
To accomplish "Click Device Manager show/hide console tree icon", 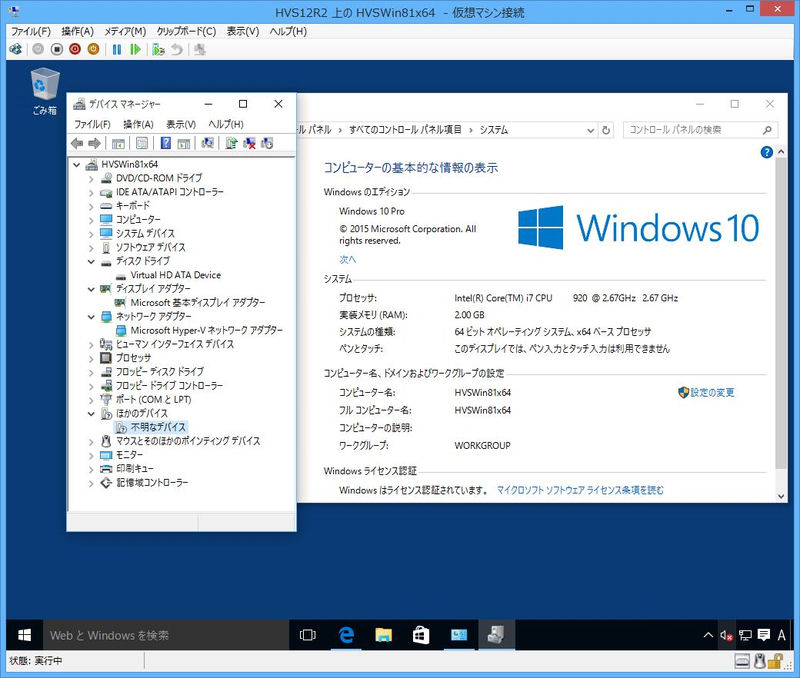I will tap(118, 143).
